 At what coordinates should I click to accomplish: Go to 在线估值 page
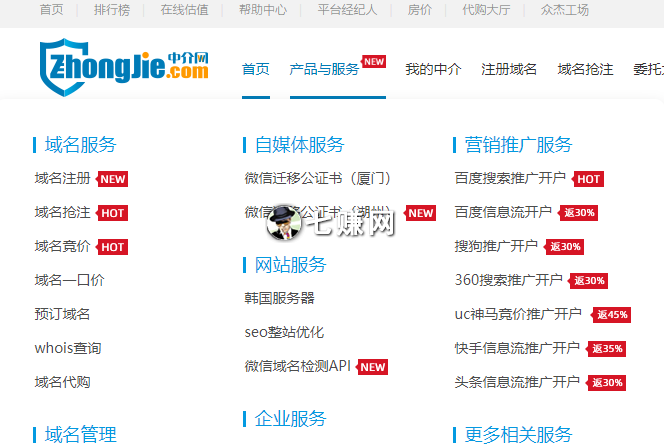point(184,9)
